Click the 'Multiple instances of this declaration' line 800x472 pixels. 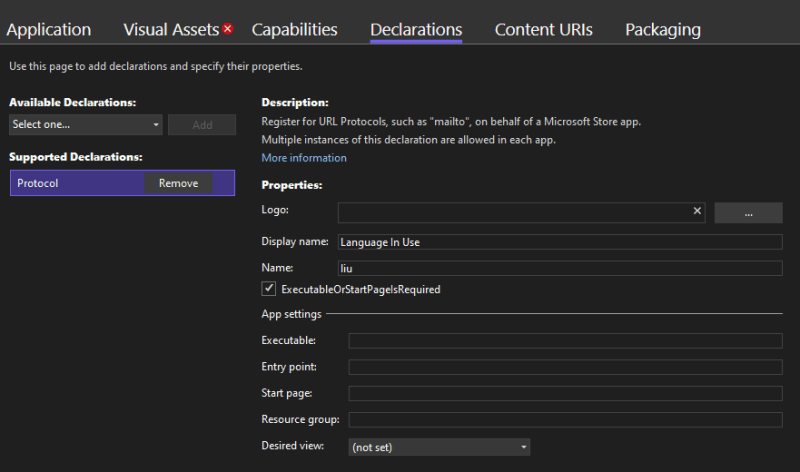[408, 139]
